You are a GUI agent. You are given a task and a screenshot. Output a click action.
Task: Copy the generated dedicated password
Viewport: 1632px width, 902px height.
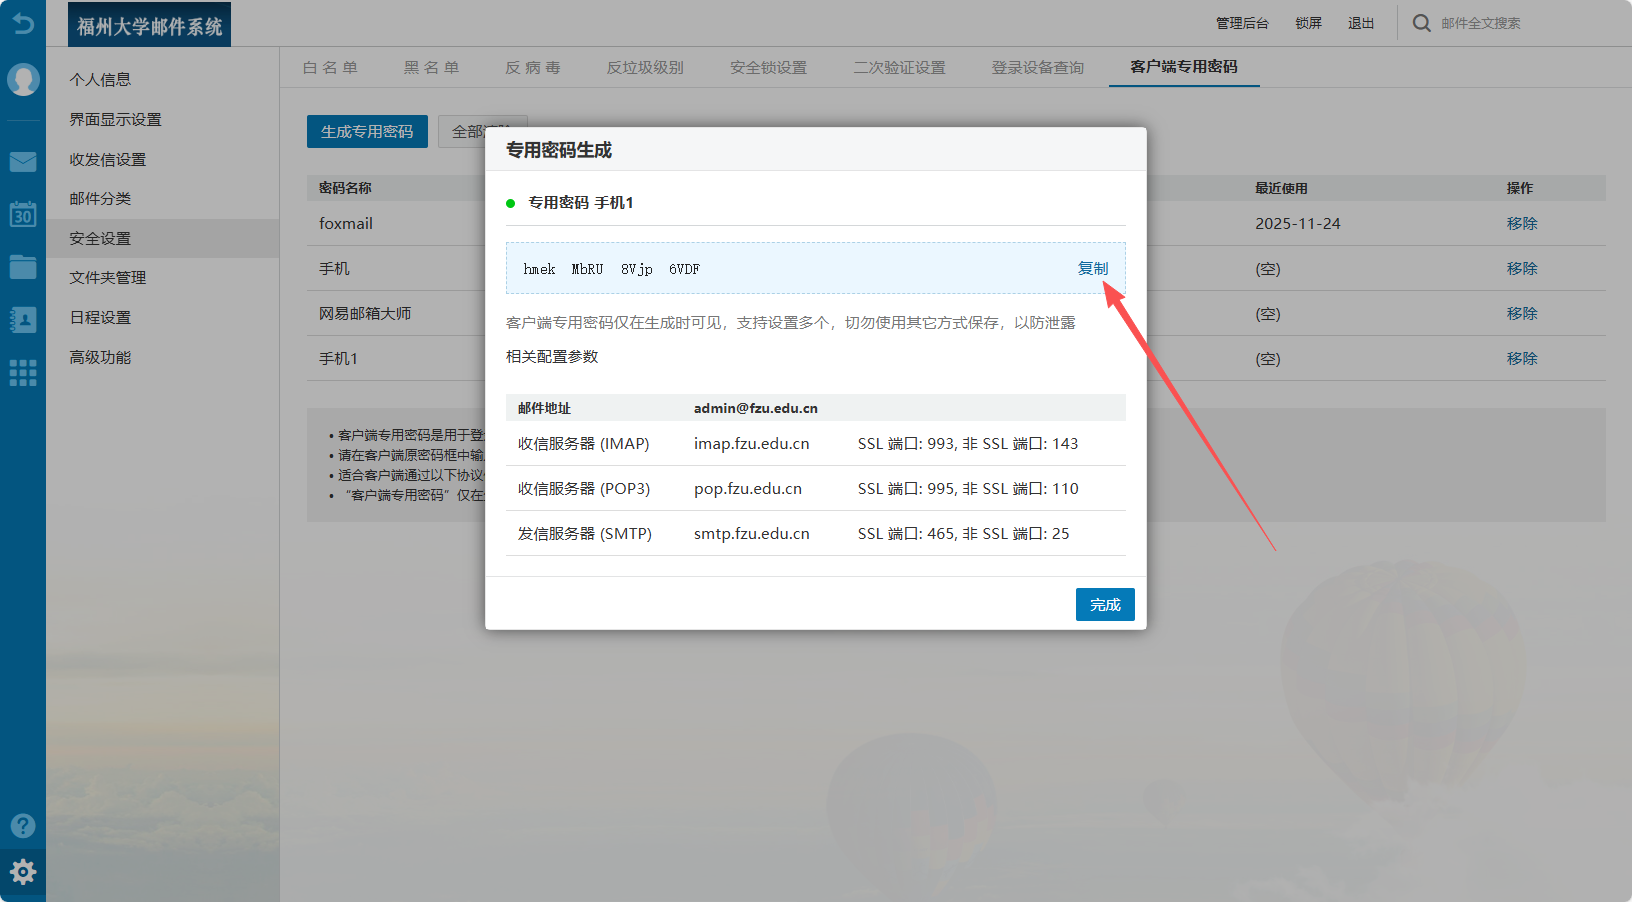pyautogui.click(x=1092, y=268)
